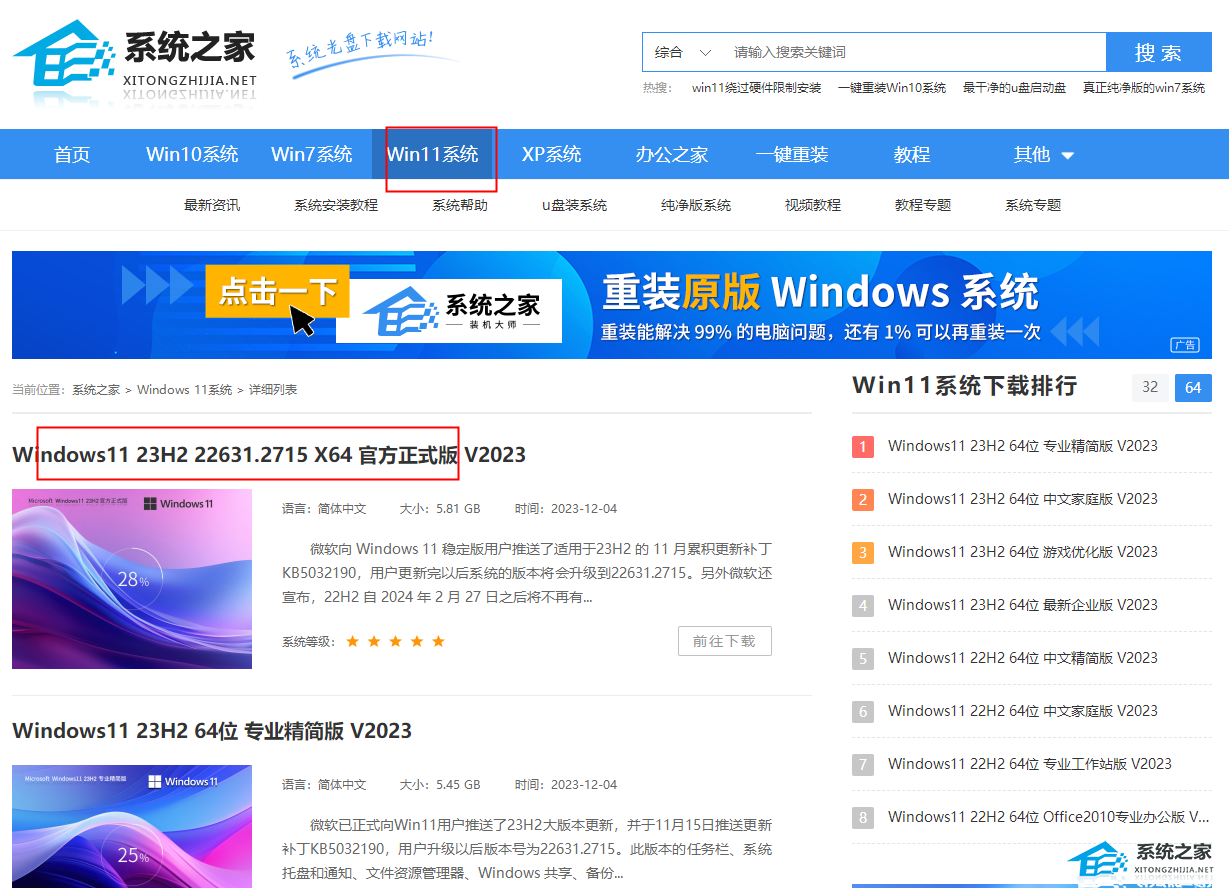The height and width of the screenshot is (888, 1229).
Task: Switch ranking to 64-bit tab
Action: coord(1193,387)
